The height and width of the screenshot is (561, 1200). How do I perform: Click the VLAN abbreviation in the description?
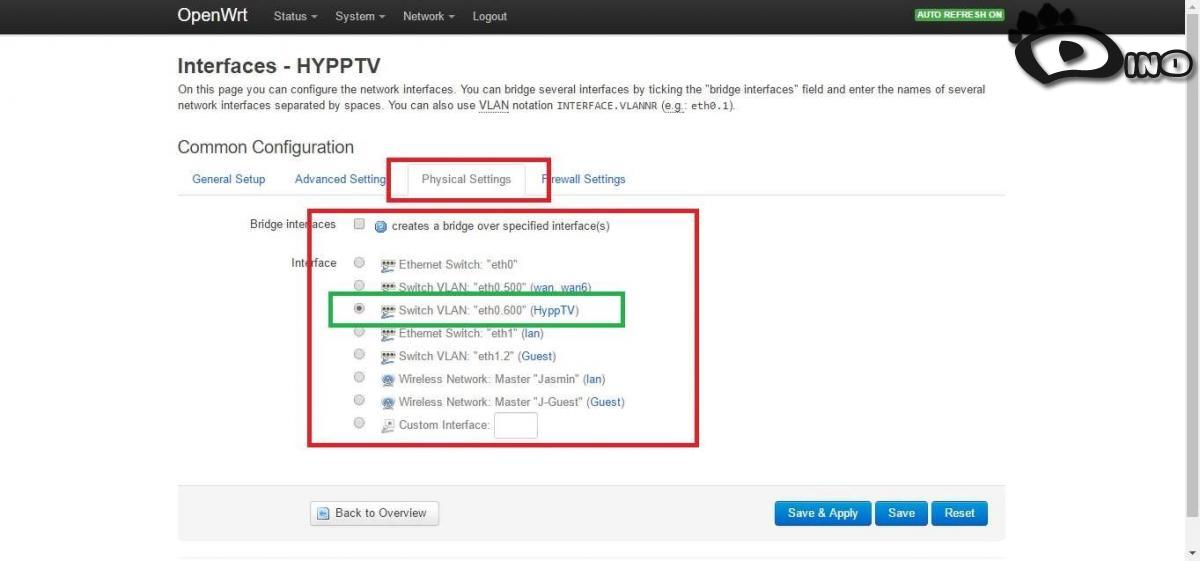click(x=494, y=105)
